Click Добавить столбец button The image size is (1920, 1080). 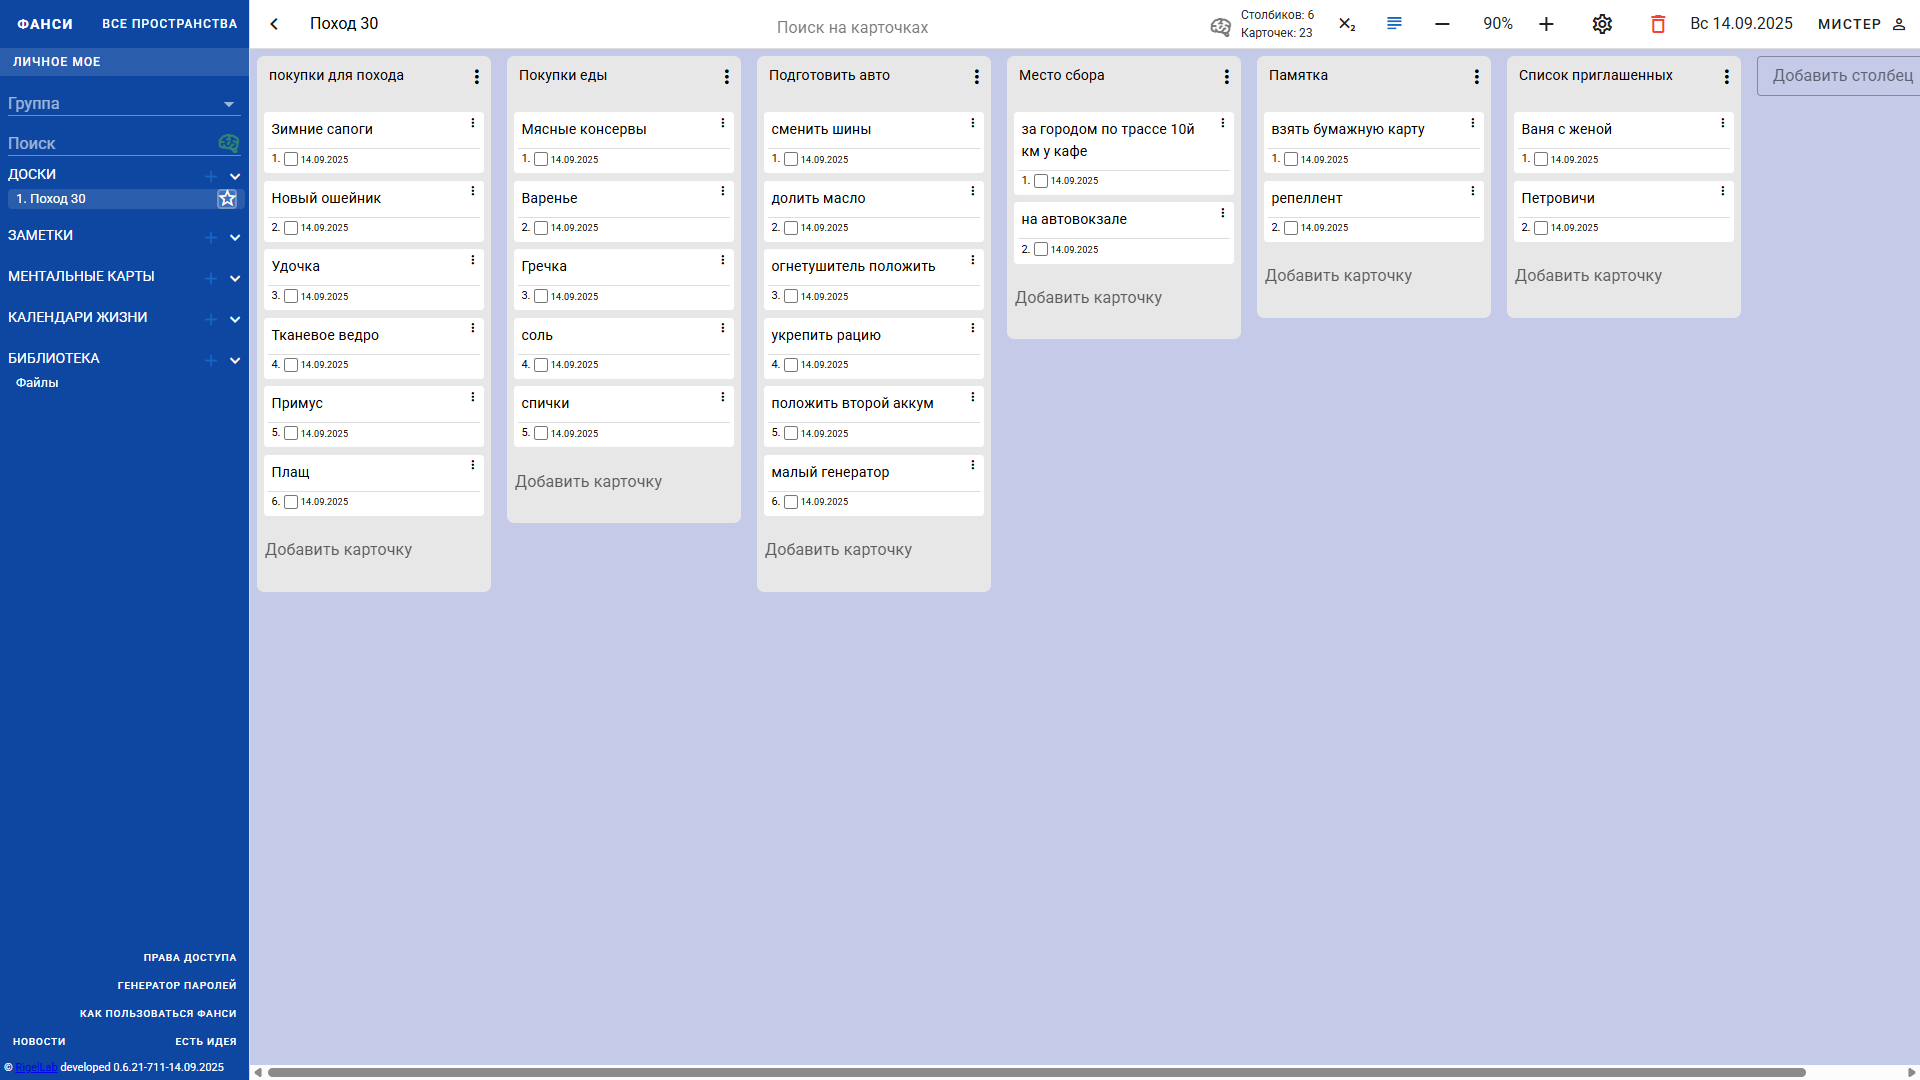pos(1840,76)
